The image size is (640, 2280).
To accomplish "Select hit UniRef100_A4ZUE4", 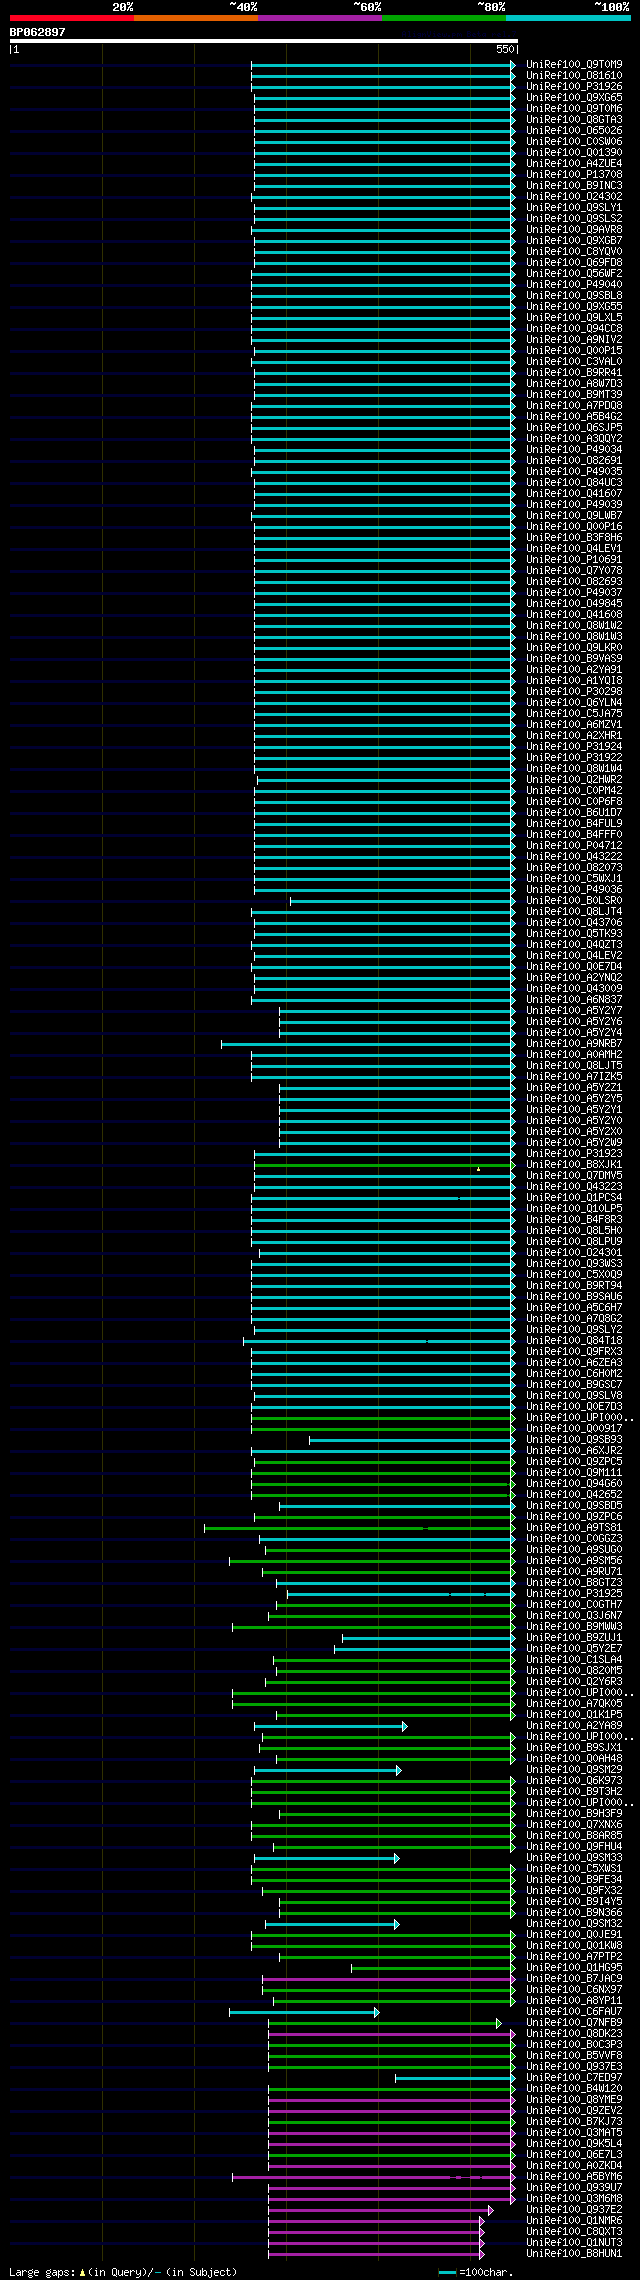I will pos(574,164).
